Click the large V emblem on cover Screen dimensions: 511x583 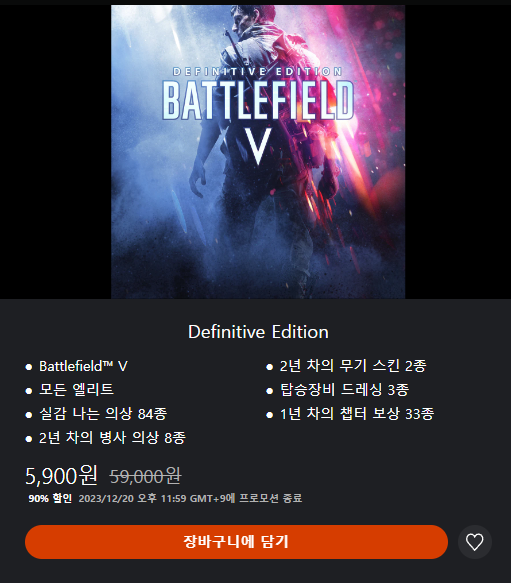(x=258, y=146)
